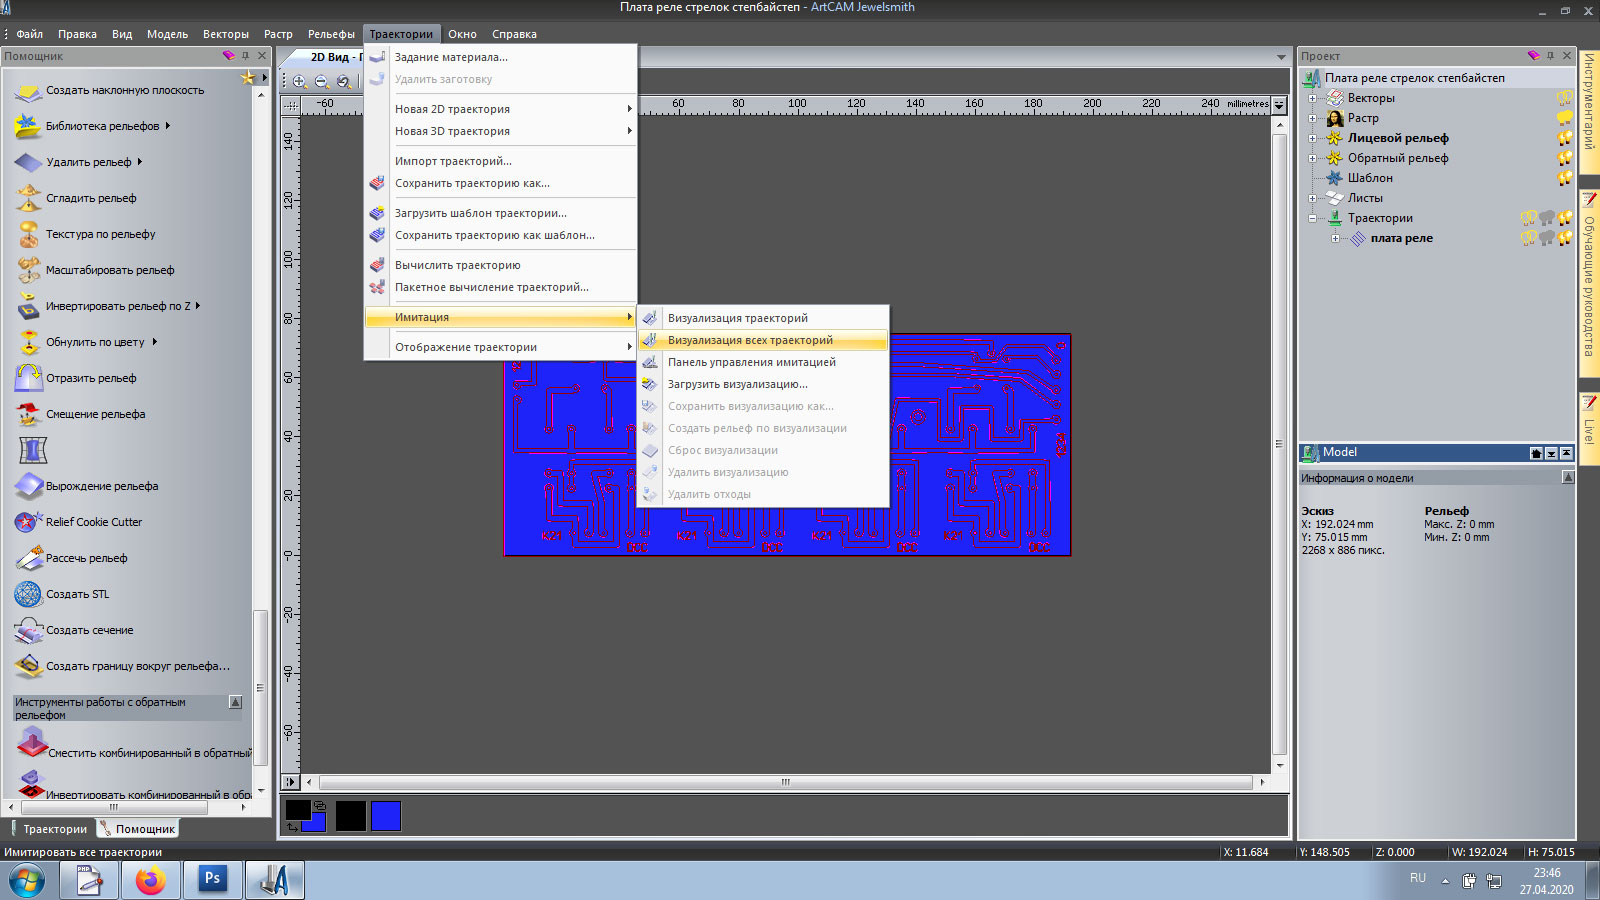Click Создать границу вокруг рельефа icon
The width and height of the screenshot is (1600, 900).
tap(29, 667)
